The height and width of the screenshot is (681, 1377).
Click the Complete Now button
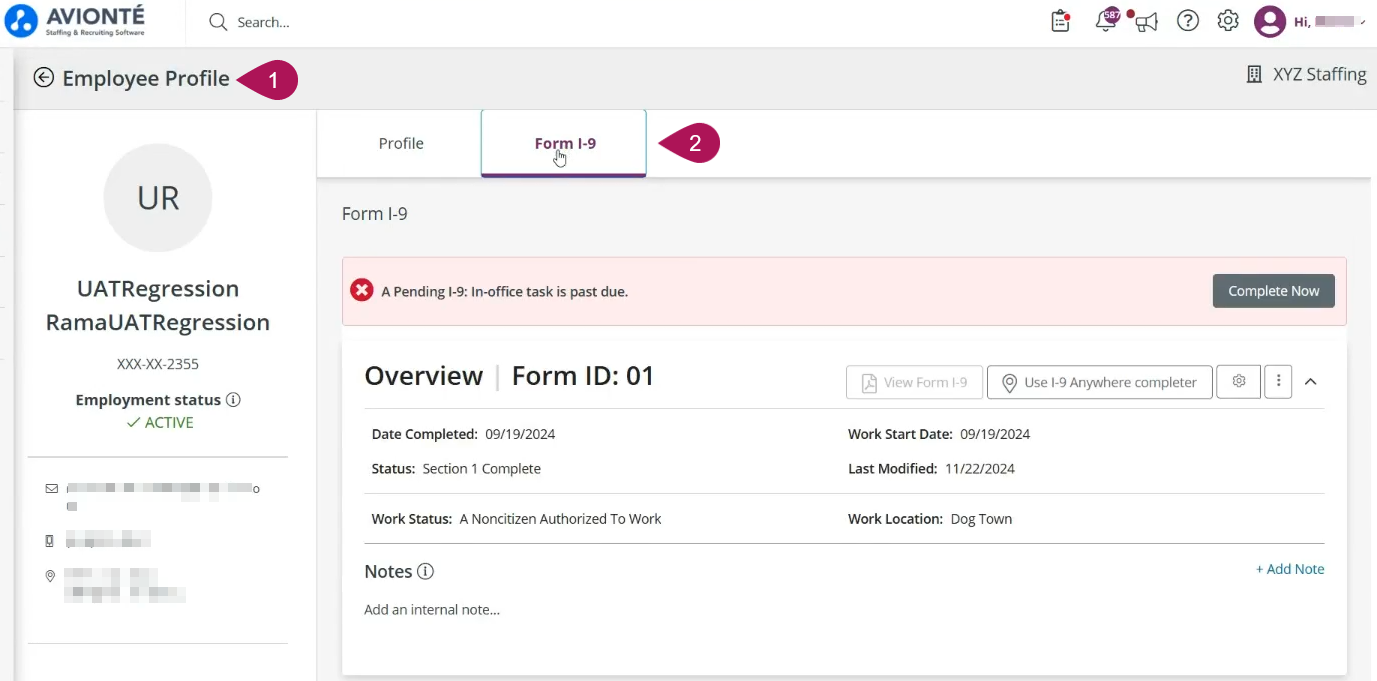pos(1274,291)
